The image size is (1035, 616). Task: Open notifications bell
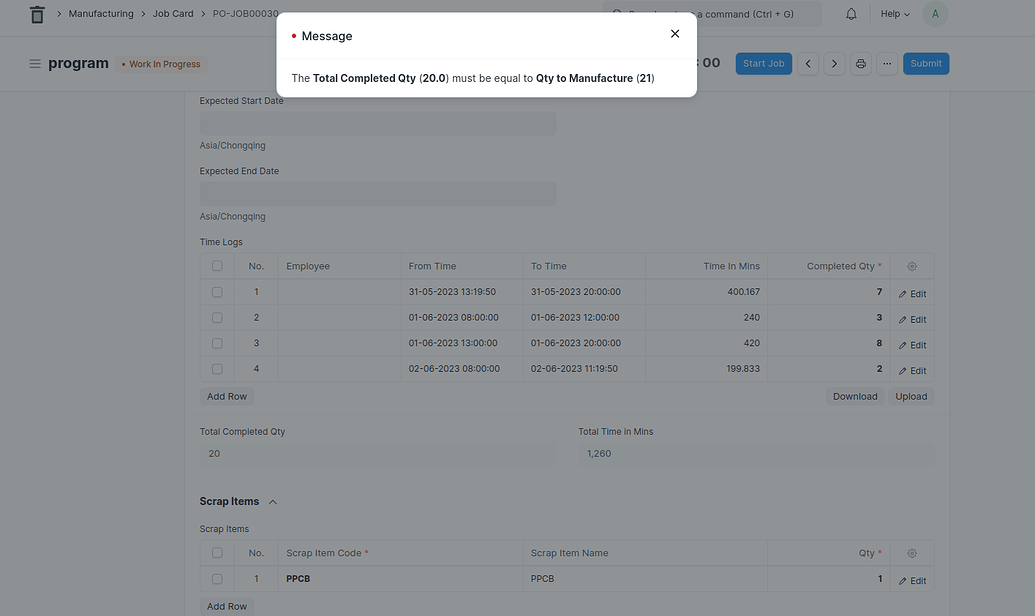point(849,13)
